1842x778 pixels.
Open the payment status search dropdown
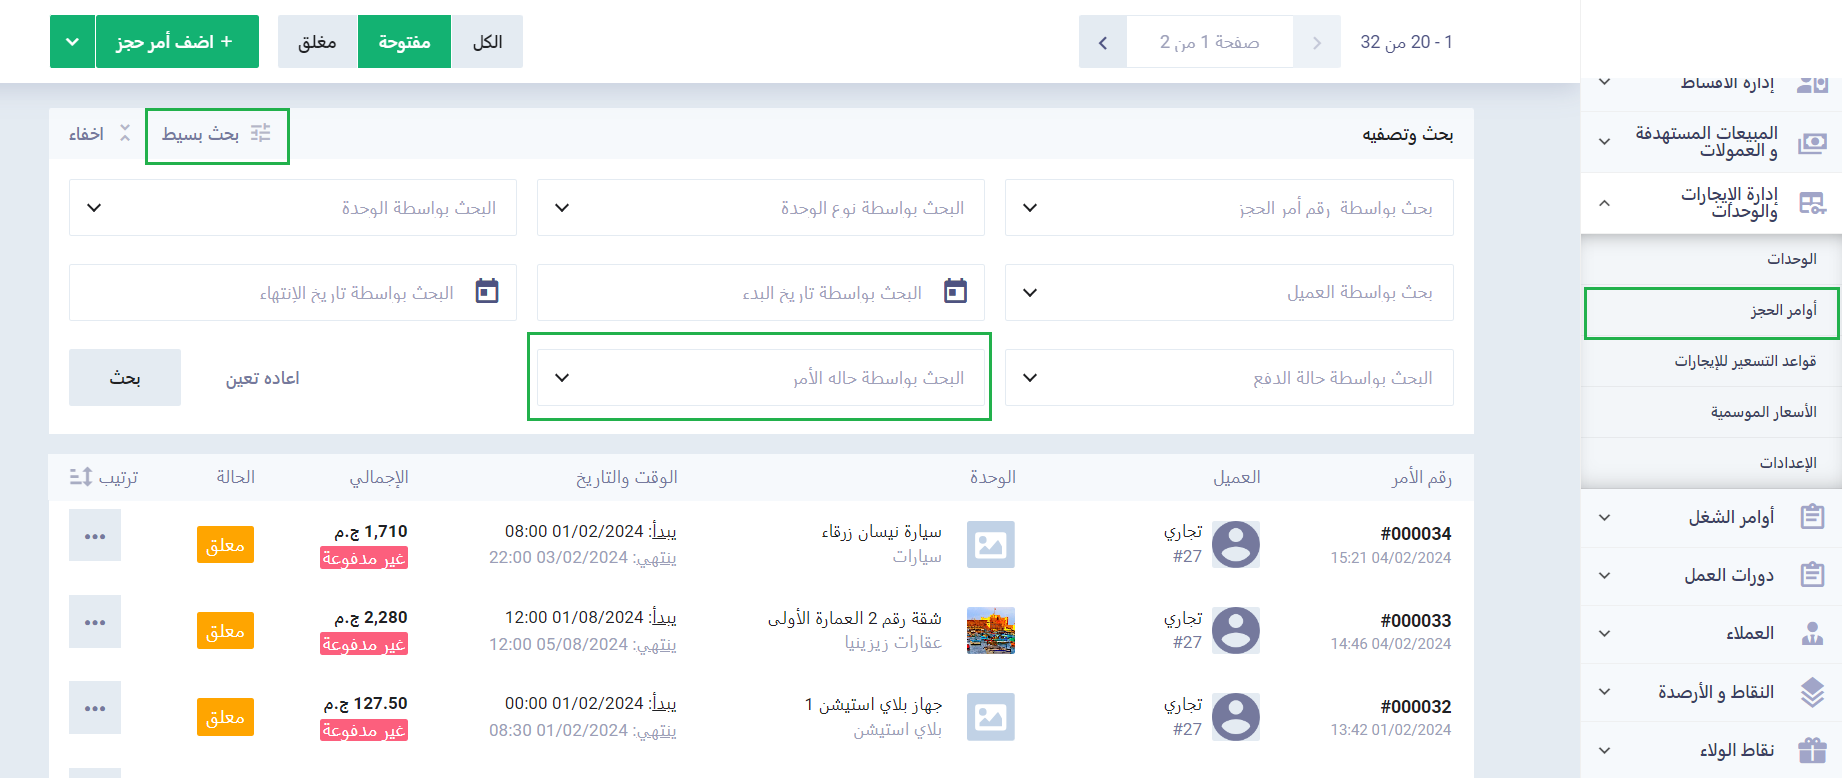(x=1228, y=378)
